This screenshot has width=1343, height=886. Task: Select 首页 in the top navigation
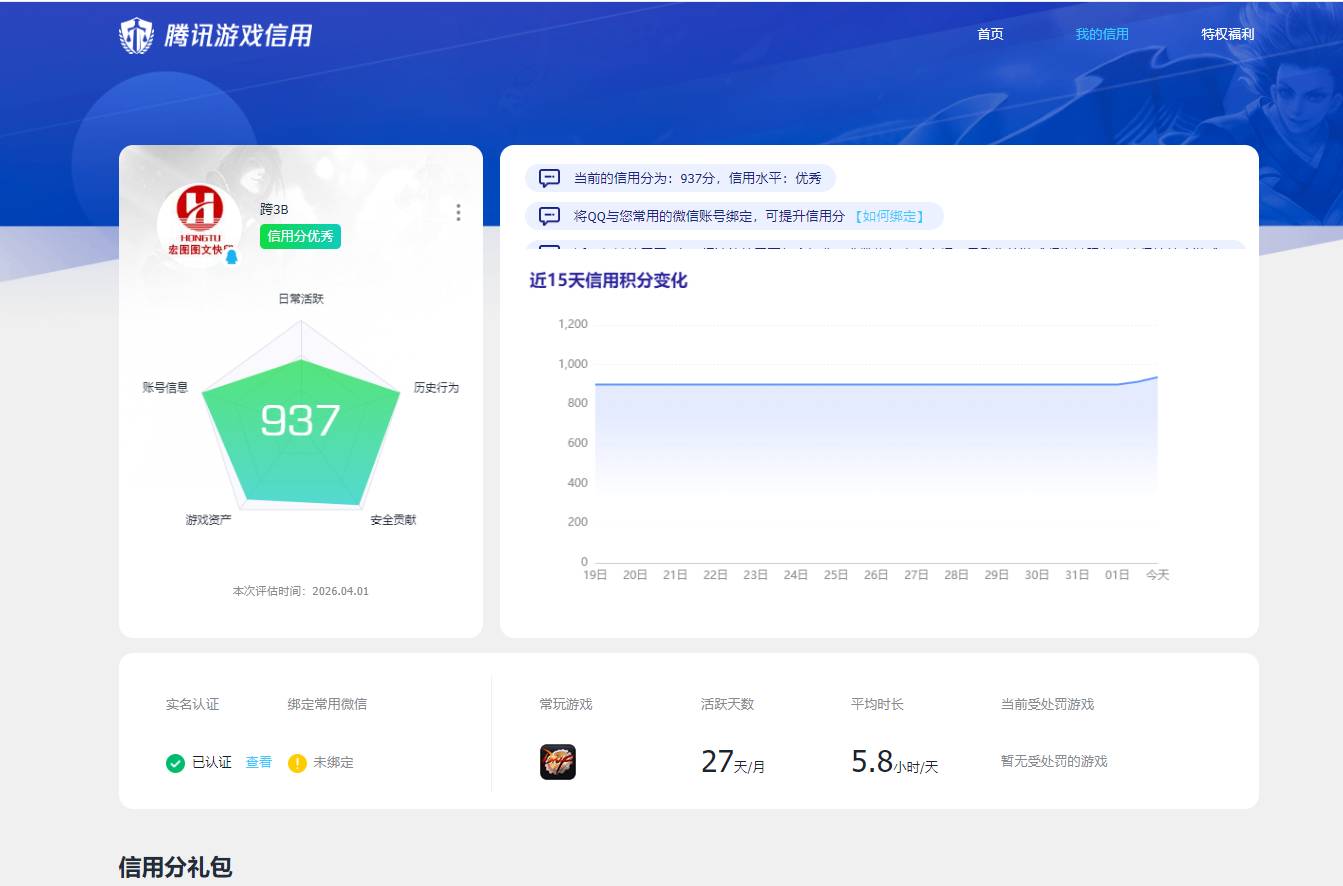click(990, 33)
